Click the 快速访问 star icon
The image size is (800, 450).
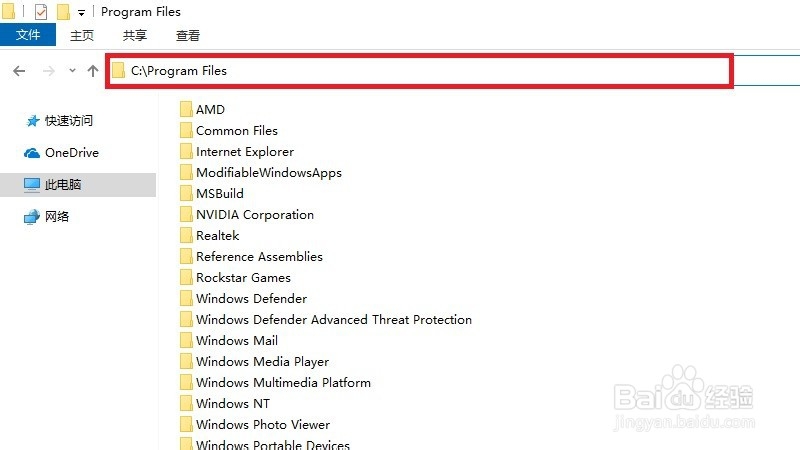click(x=32, y=121)
